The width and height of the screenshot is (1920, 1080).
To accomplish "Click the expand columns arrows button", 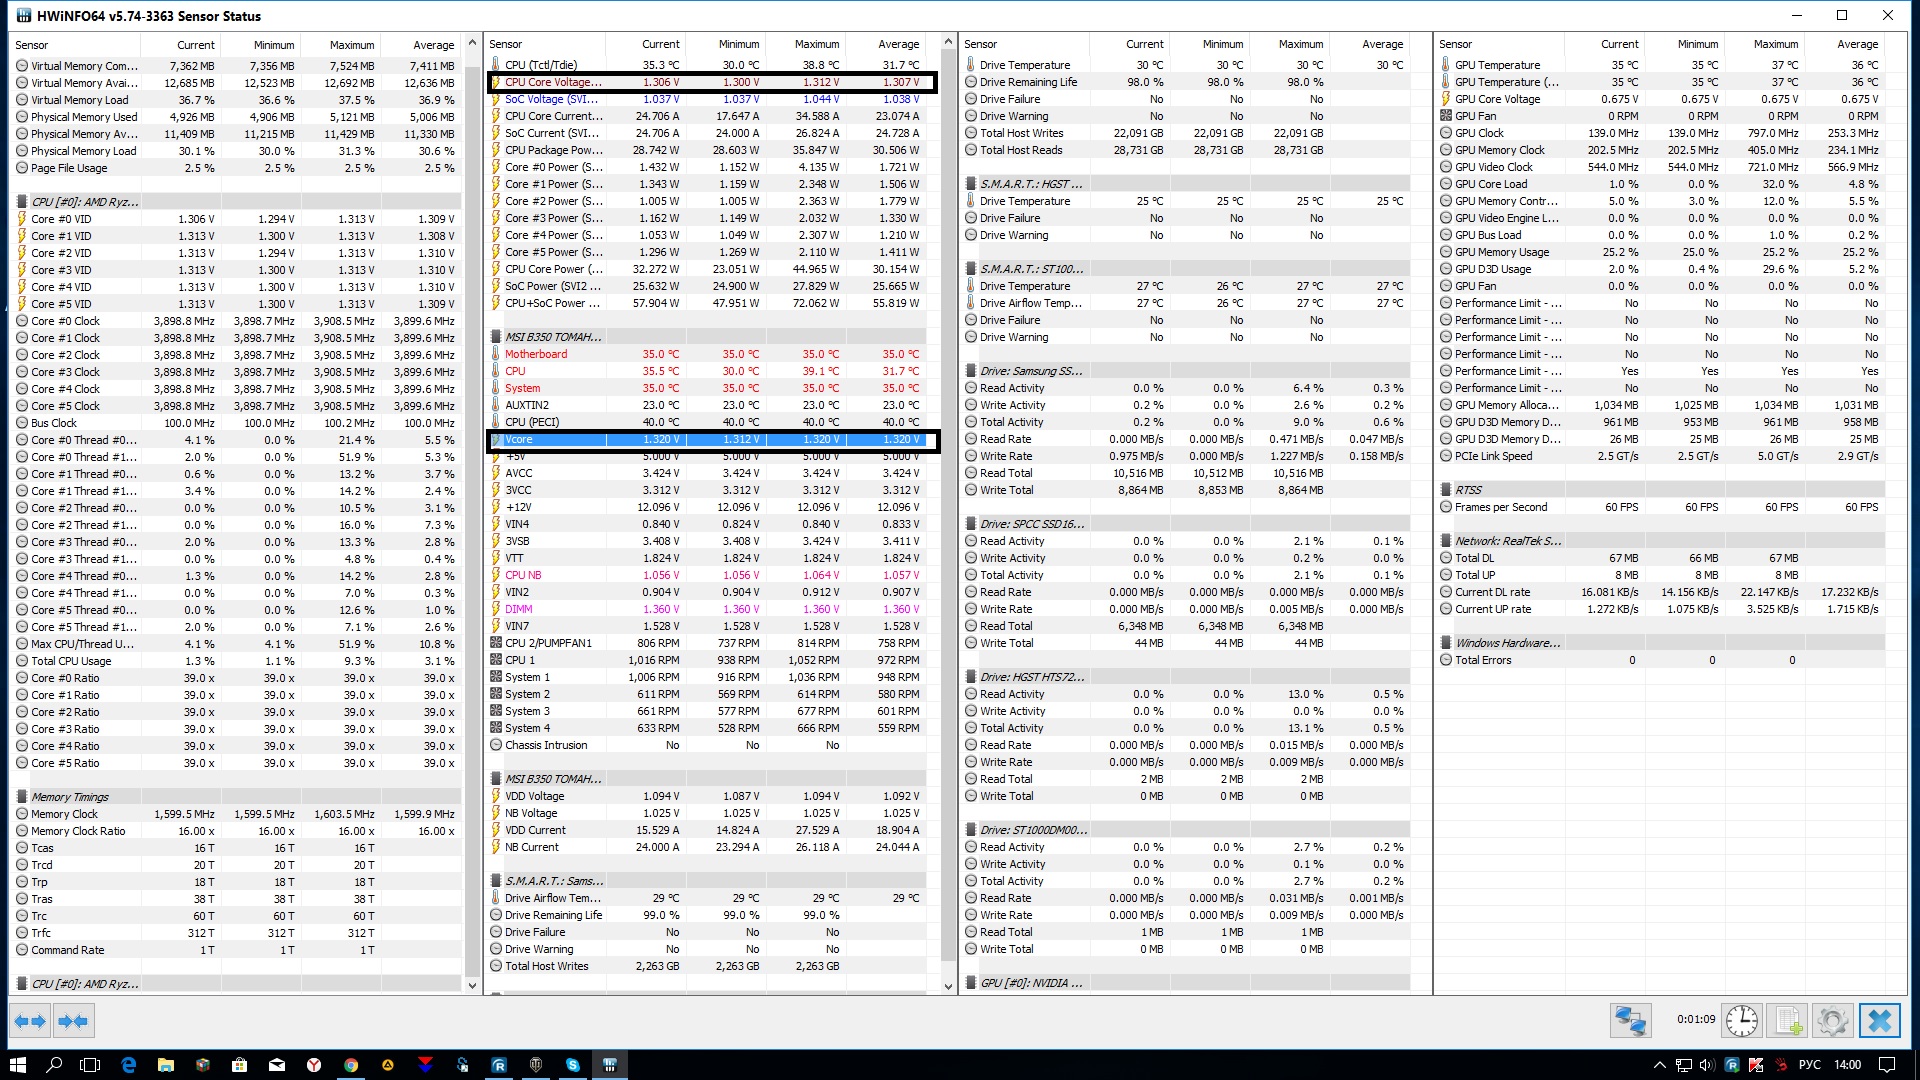I will (x=30, y=1021).
